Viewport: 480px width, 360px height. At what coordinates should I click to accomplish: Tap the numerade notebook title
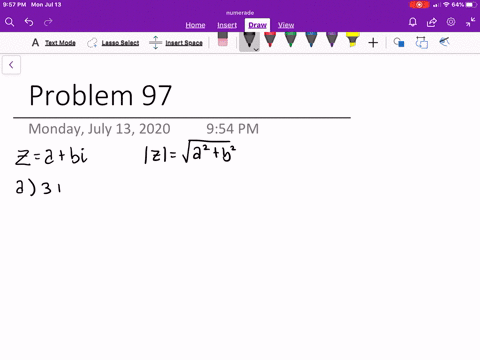240,13
